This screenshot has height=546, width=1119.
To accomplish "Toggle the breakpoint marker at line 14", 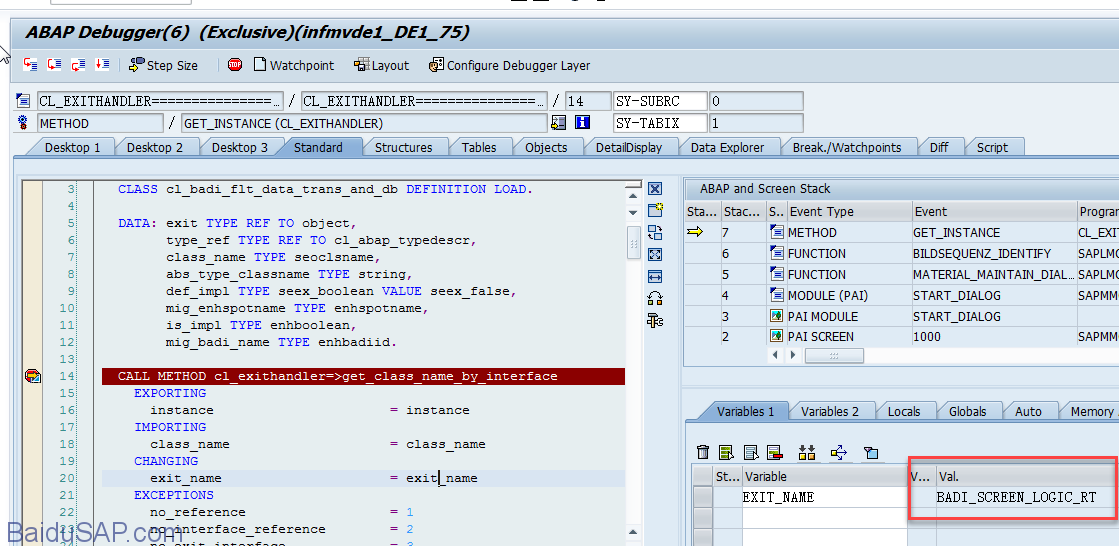I will click(33, 376).
